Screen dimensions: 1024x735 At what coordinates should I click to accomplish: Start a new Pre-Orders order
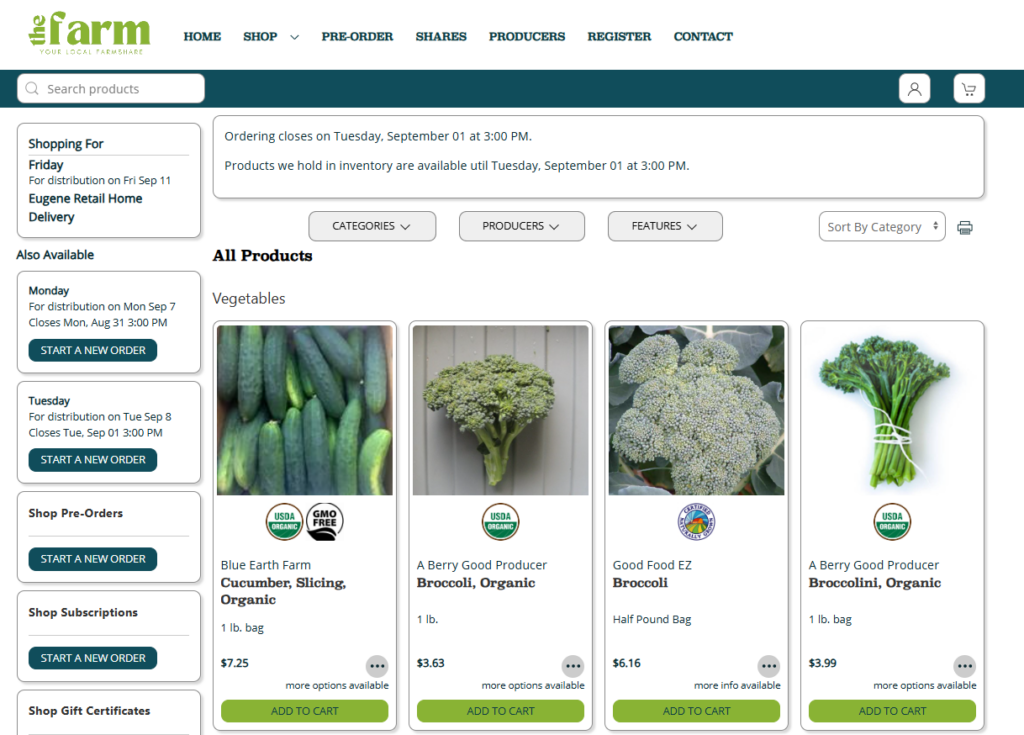point(93,559)
